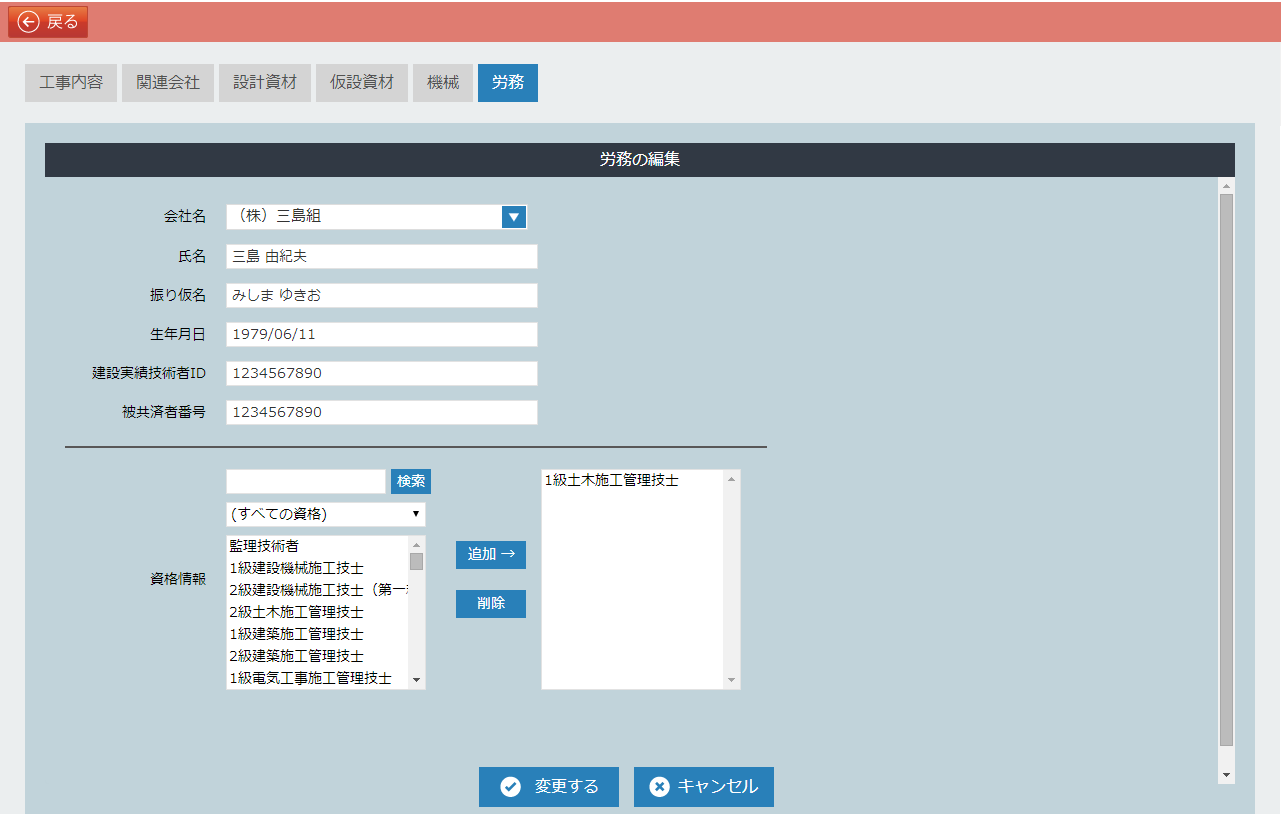Click the main panel scroll-down arrow
Viewport: 1281px width, 814px height.
pyautogui.click(x=1227, y=775)
